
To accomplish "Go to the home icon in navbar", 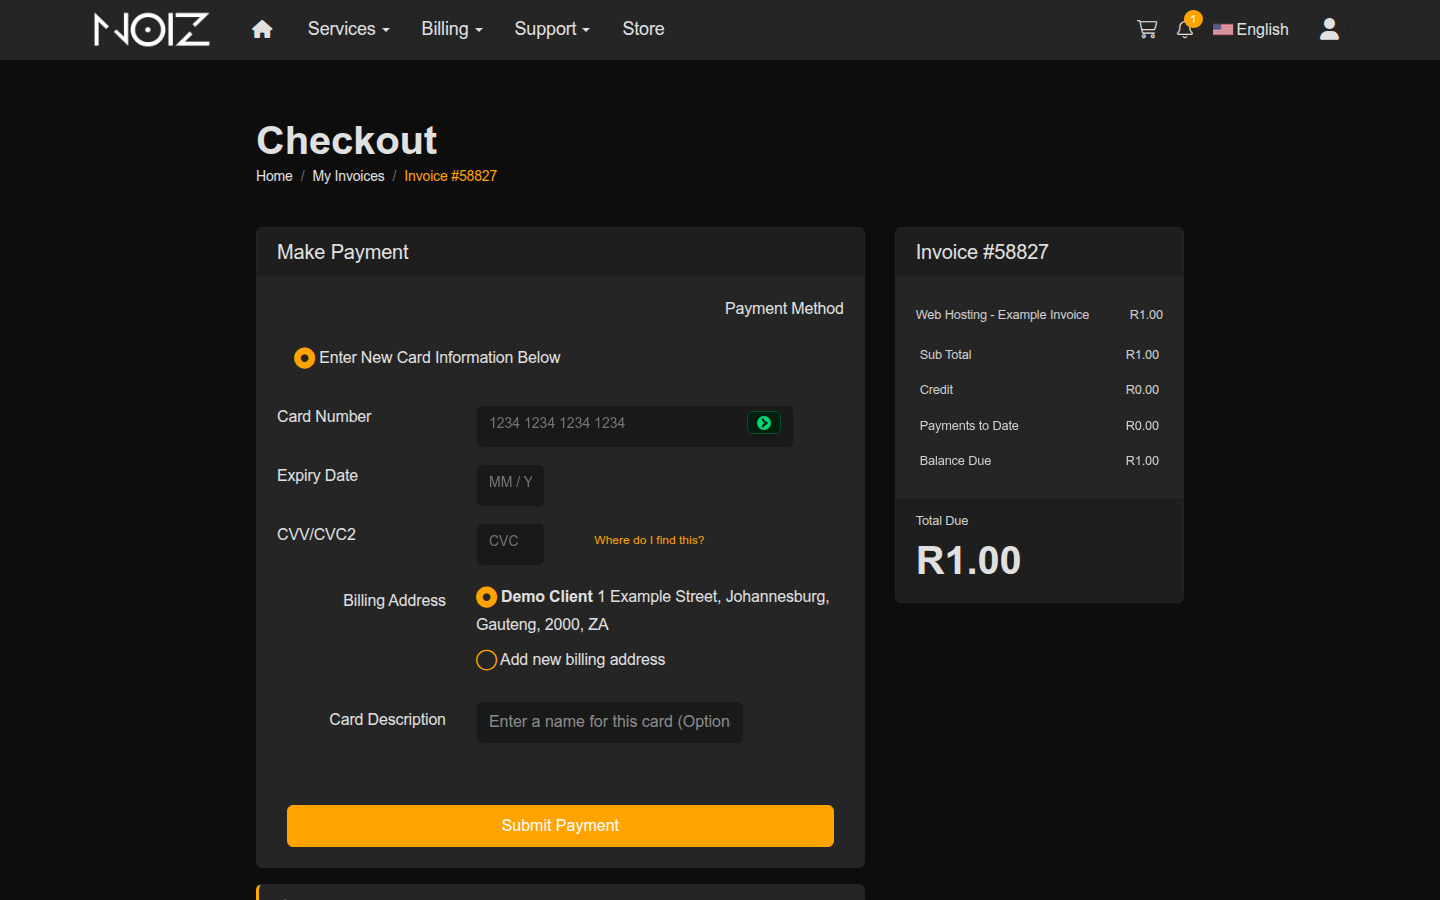I will tap(262, 29).
